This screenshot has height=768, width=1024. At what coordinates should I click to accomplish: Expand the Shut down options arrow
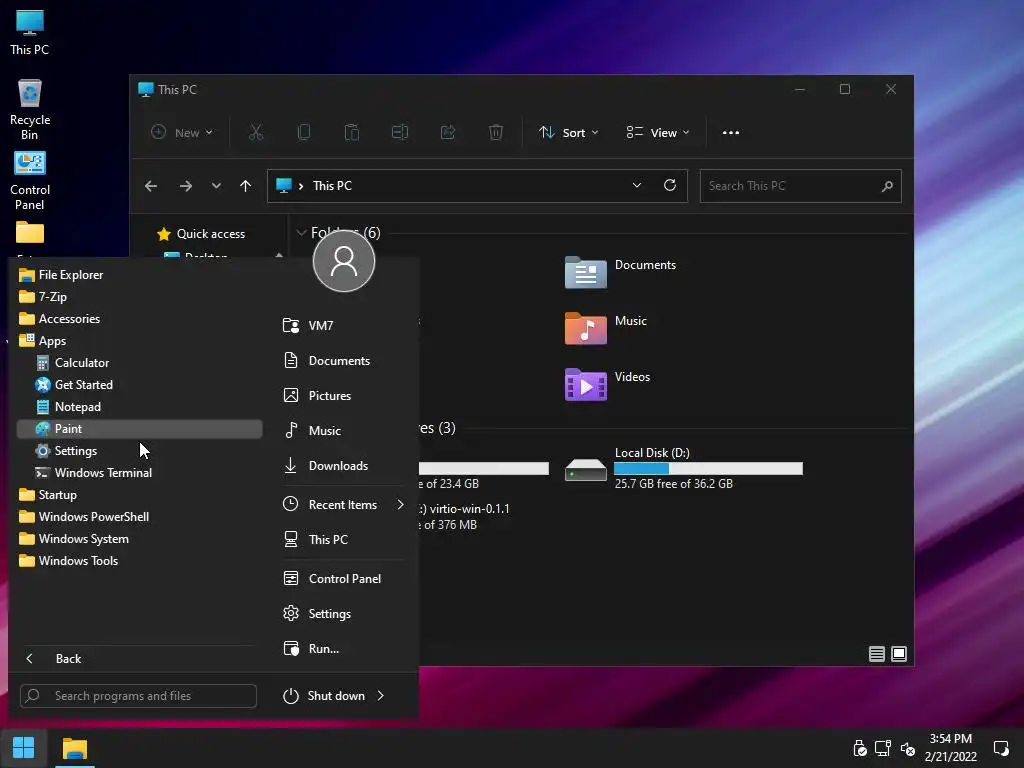pyautogui.click(x=381, y=696)
